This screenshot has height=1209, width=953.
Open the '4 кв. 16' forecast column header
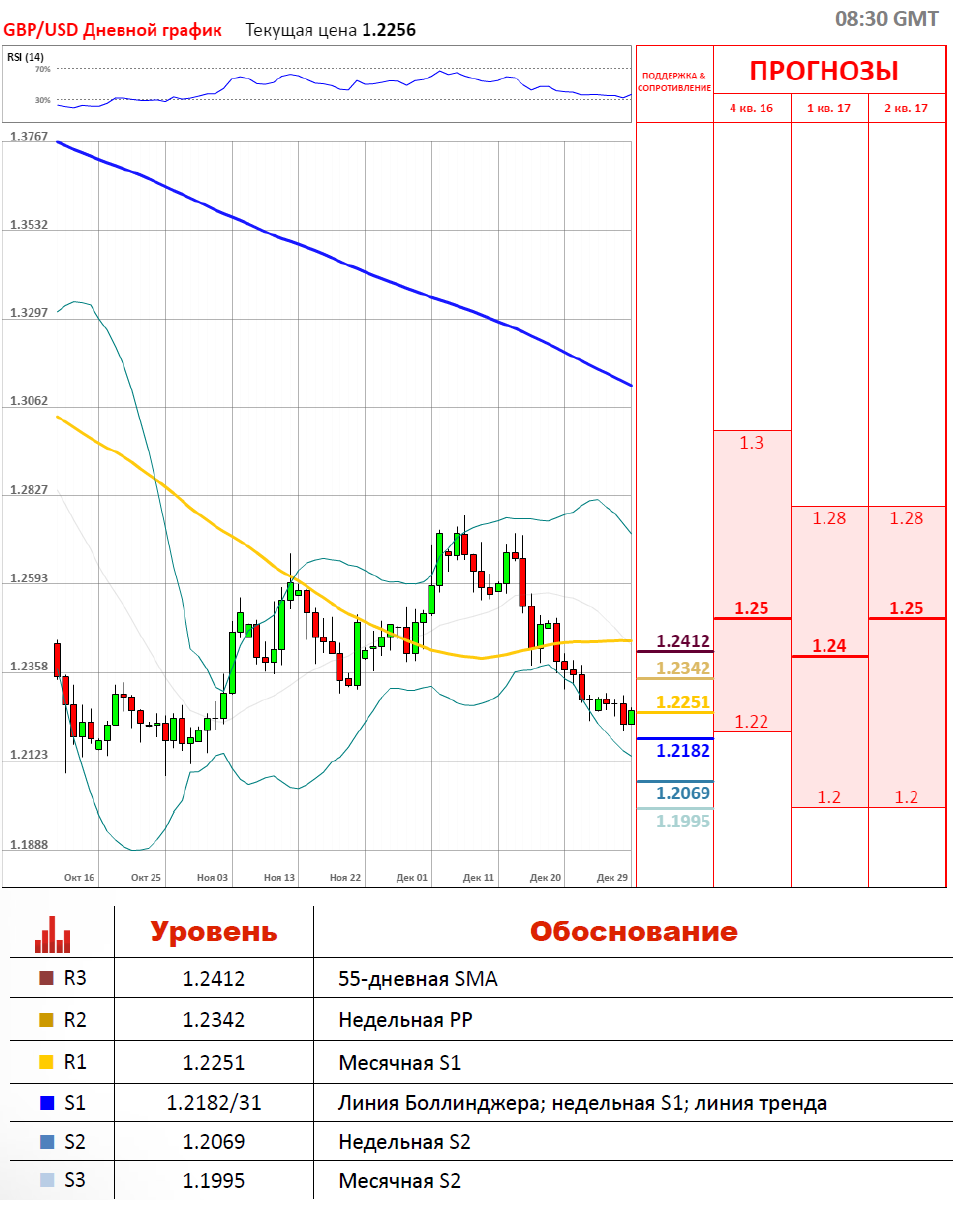point(751,108)
